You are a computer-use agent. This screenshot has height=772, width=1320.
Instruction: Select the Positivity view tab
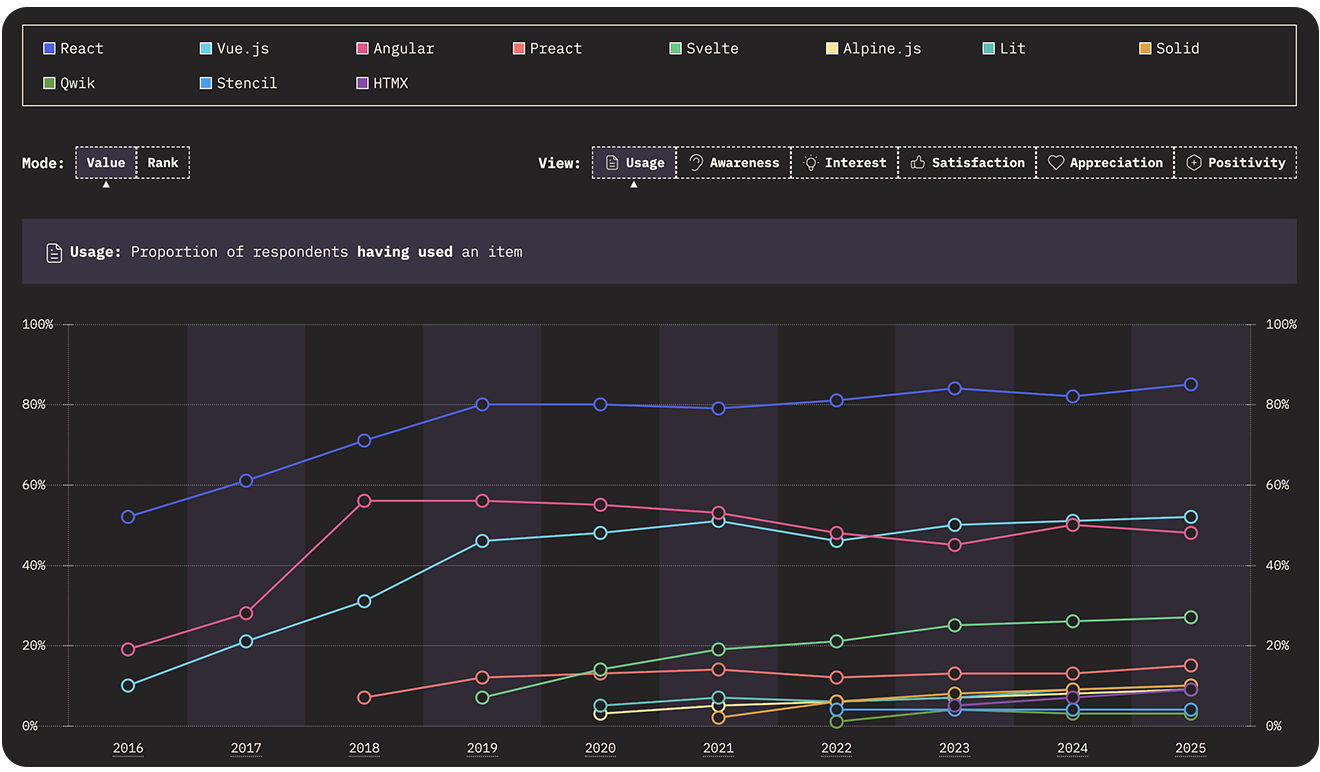[1236, 163]
